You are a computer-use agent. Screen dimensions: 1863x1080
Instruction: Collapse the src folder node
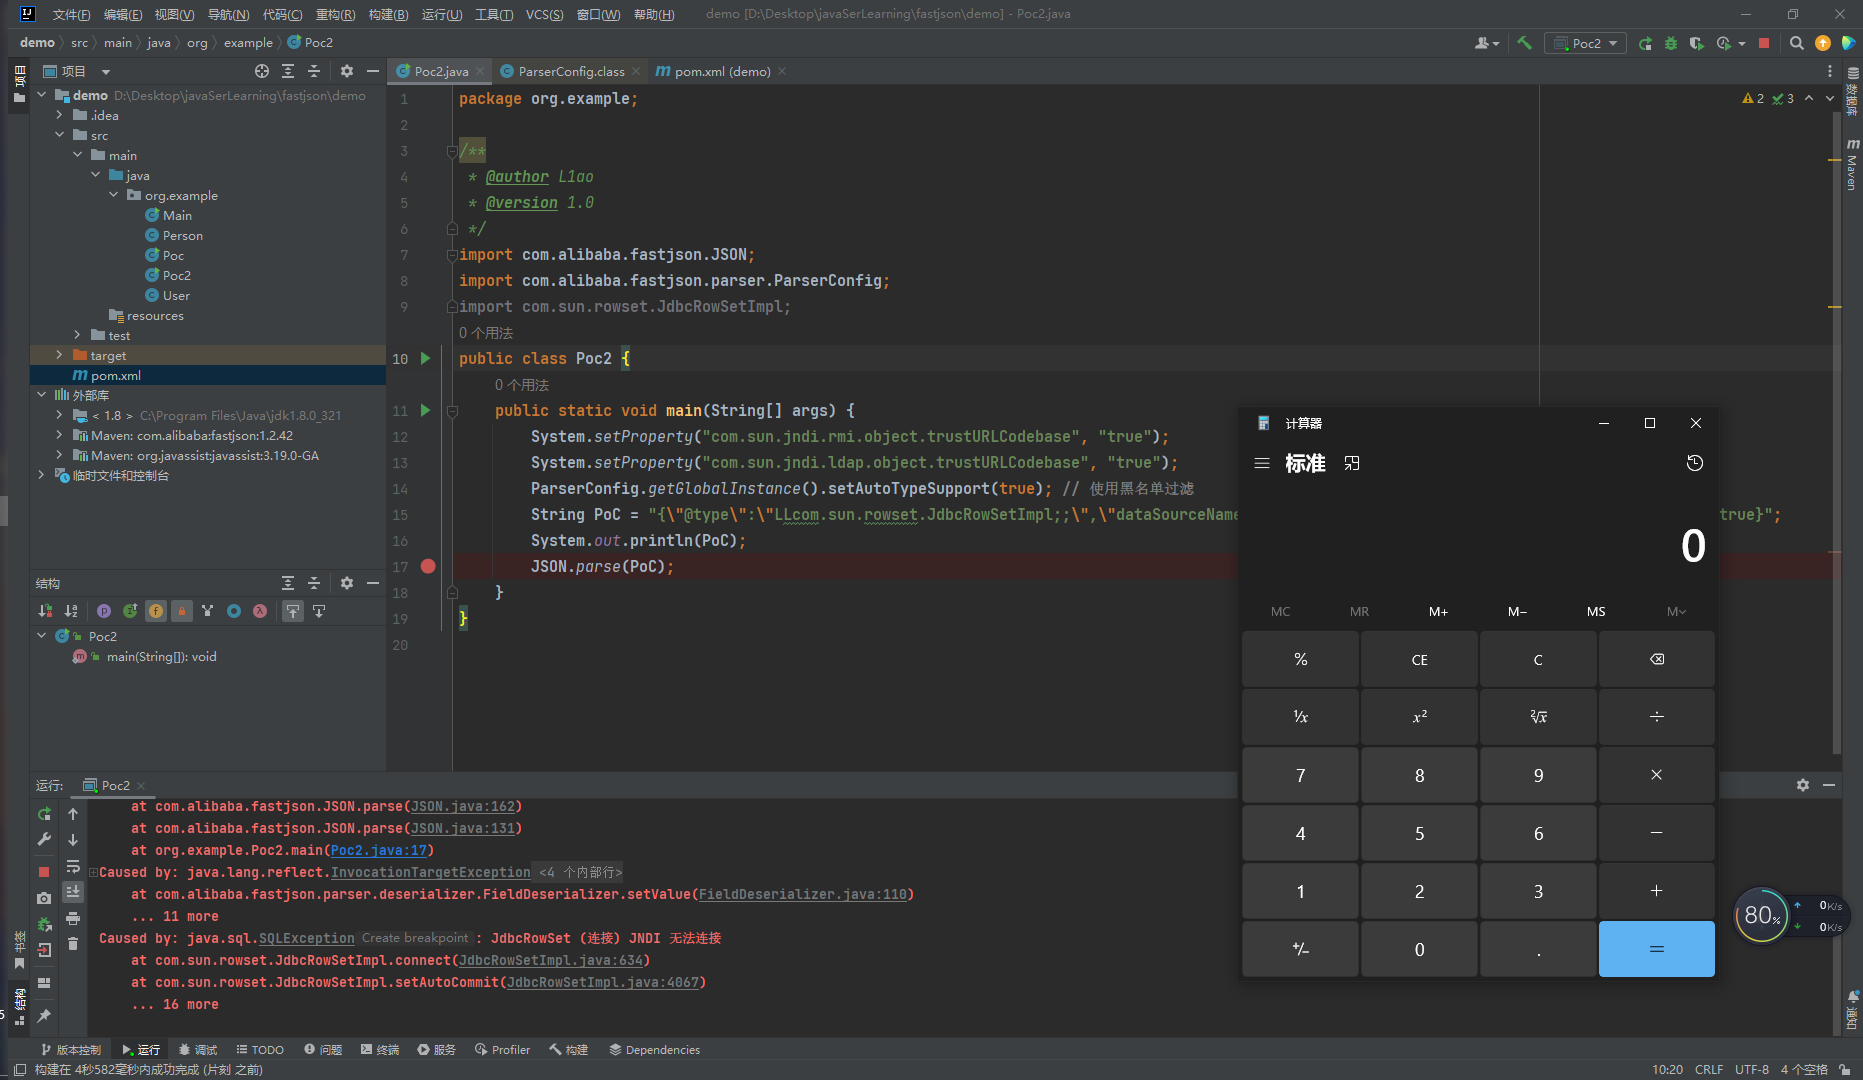coord(59,135)
